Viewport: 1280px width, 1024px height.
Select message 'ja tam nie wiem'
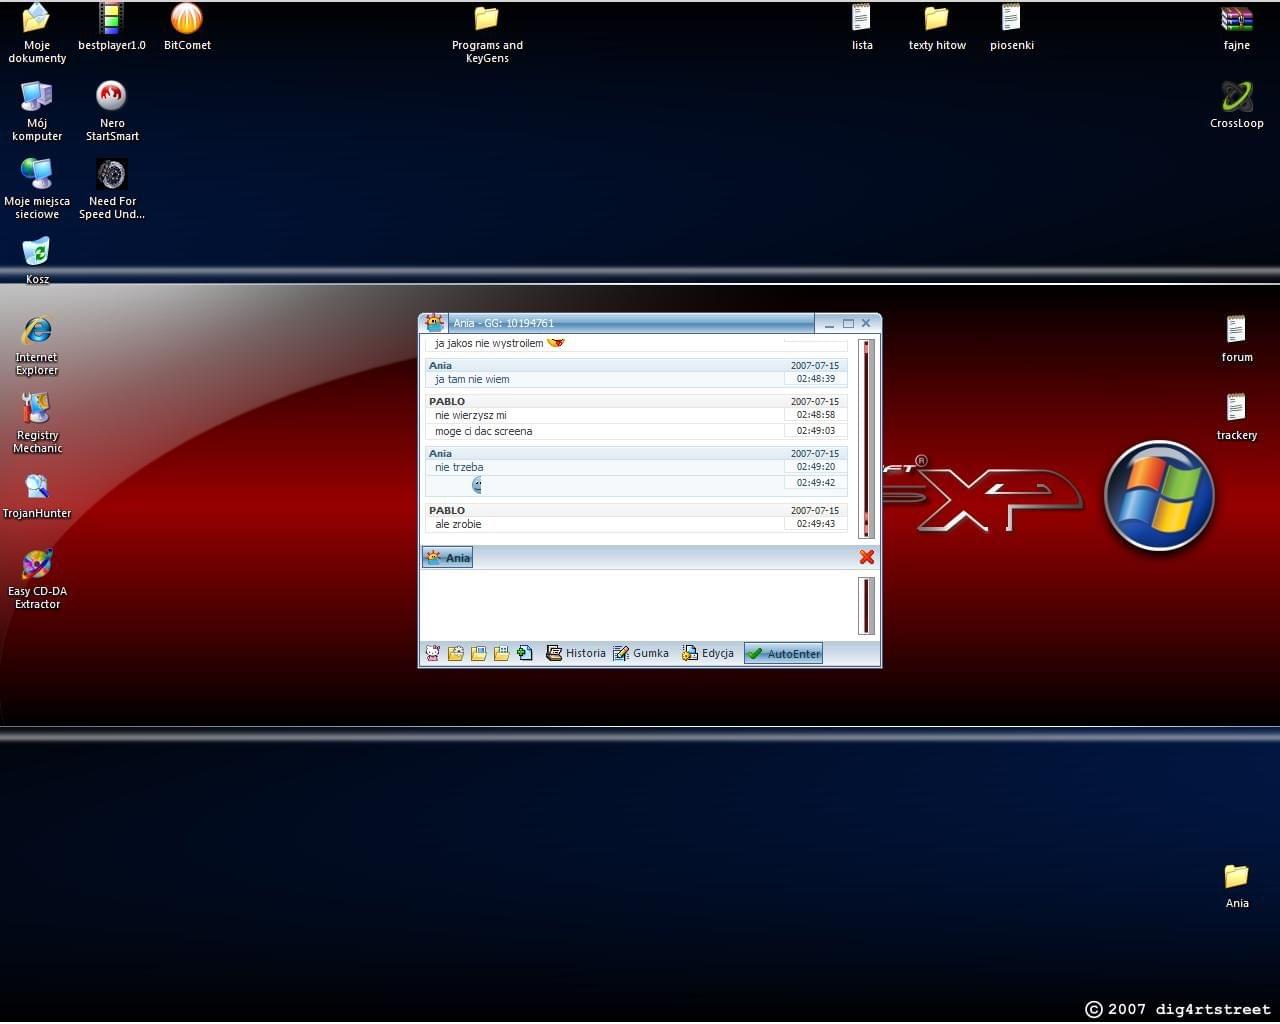[472, 379]
